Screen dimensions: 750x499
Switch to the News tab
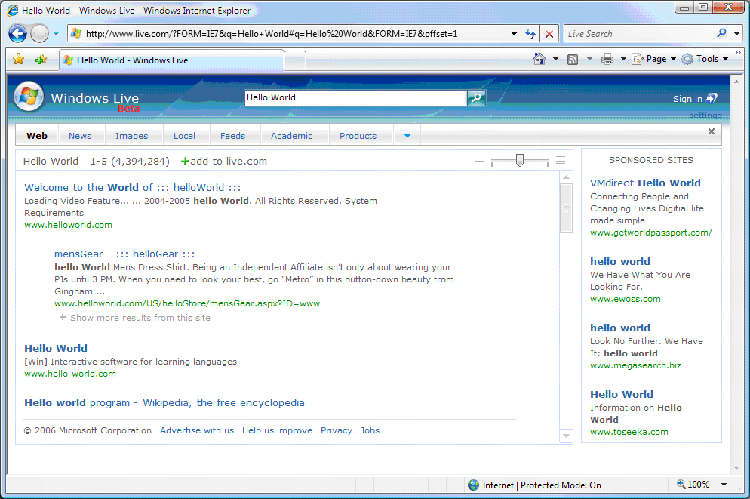[80, 136]
